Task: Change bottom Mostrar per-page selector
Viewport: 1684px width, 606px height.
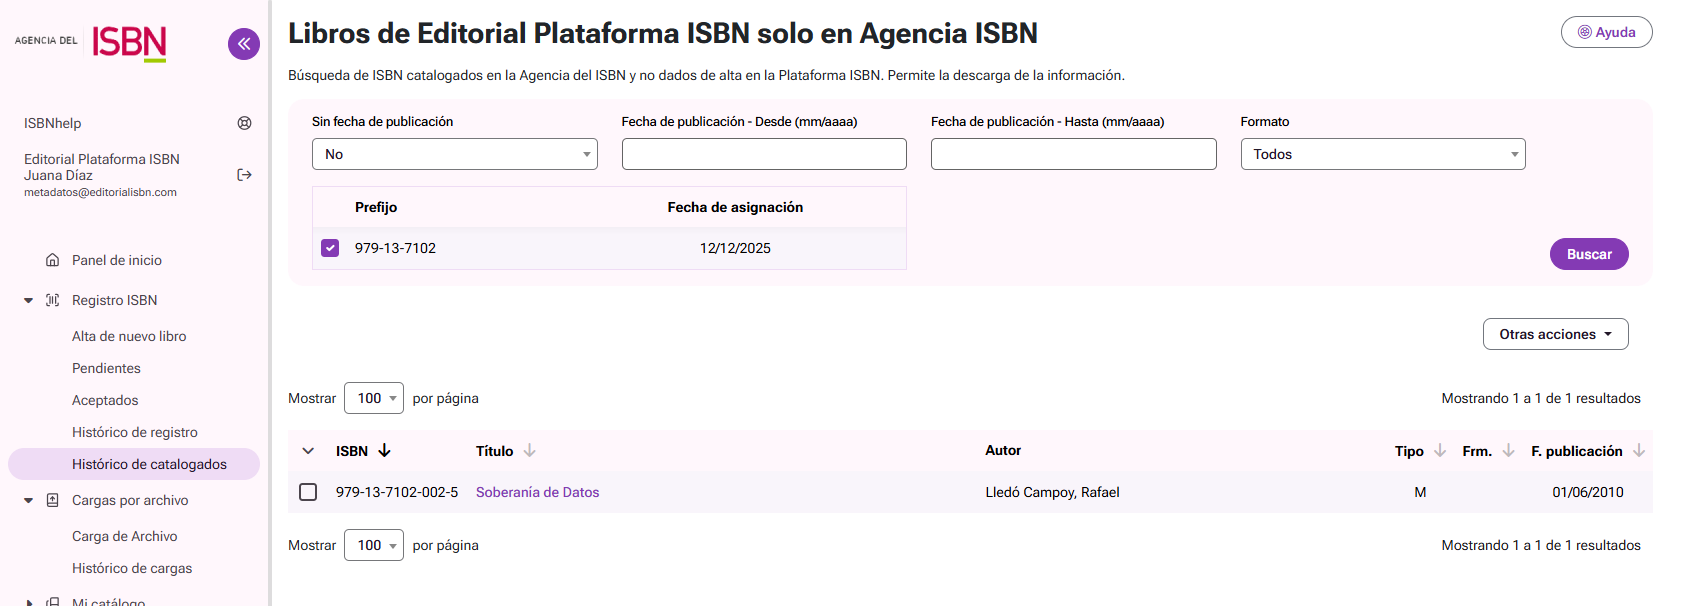Action: (x=374, y=545)
